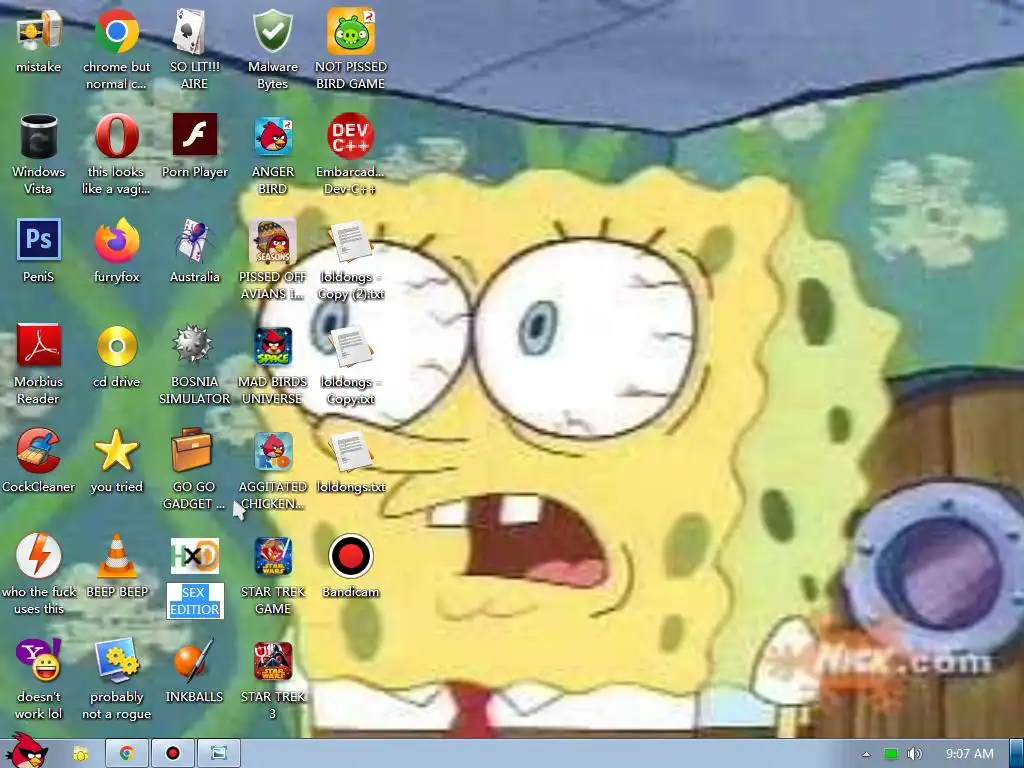Open the briefcase icon 'GO GO GADGET'
The height and width of the screenshot is (768, 1024).
point(194,469)
